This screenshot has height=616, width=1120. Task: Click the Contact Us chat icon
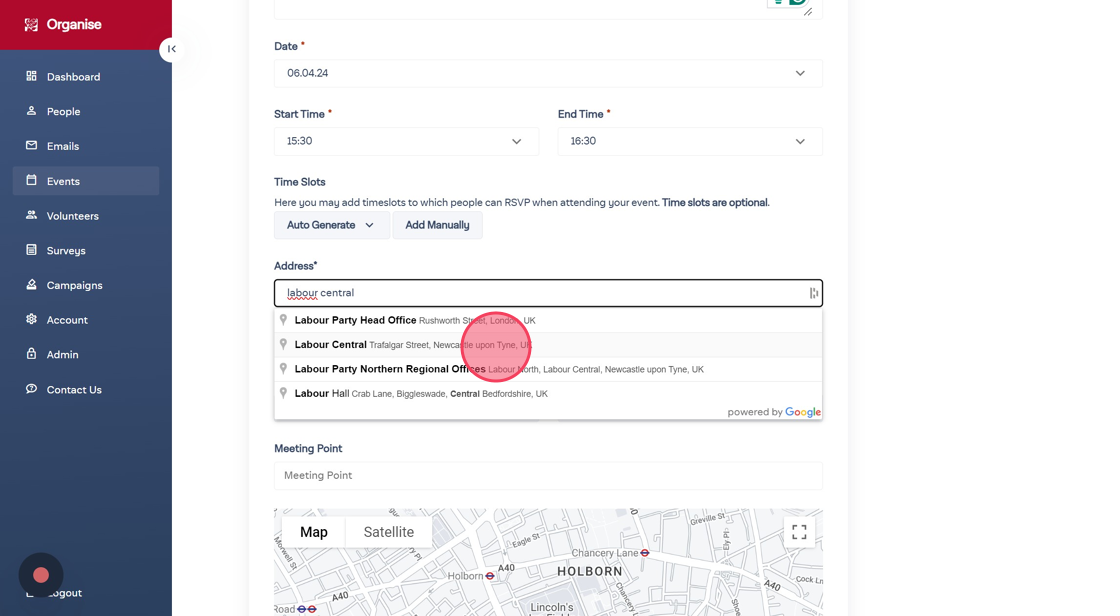pyautogui.click(x=31, y=389)
